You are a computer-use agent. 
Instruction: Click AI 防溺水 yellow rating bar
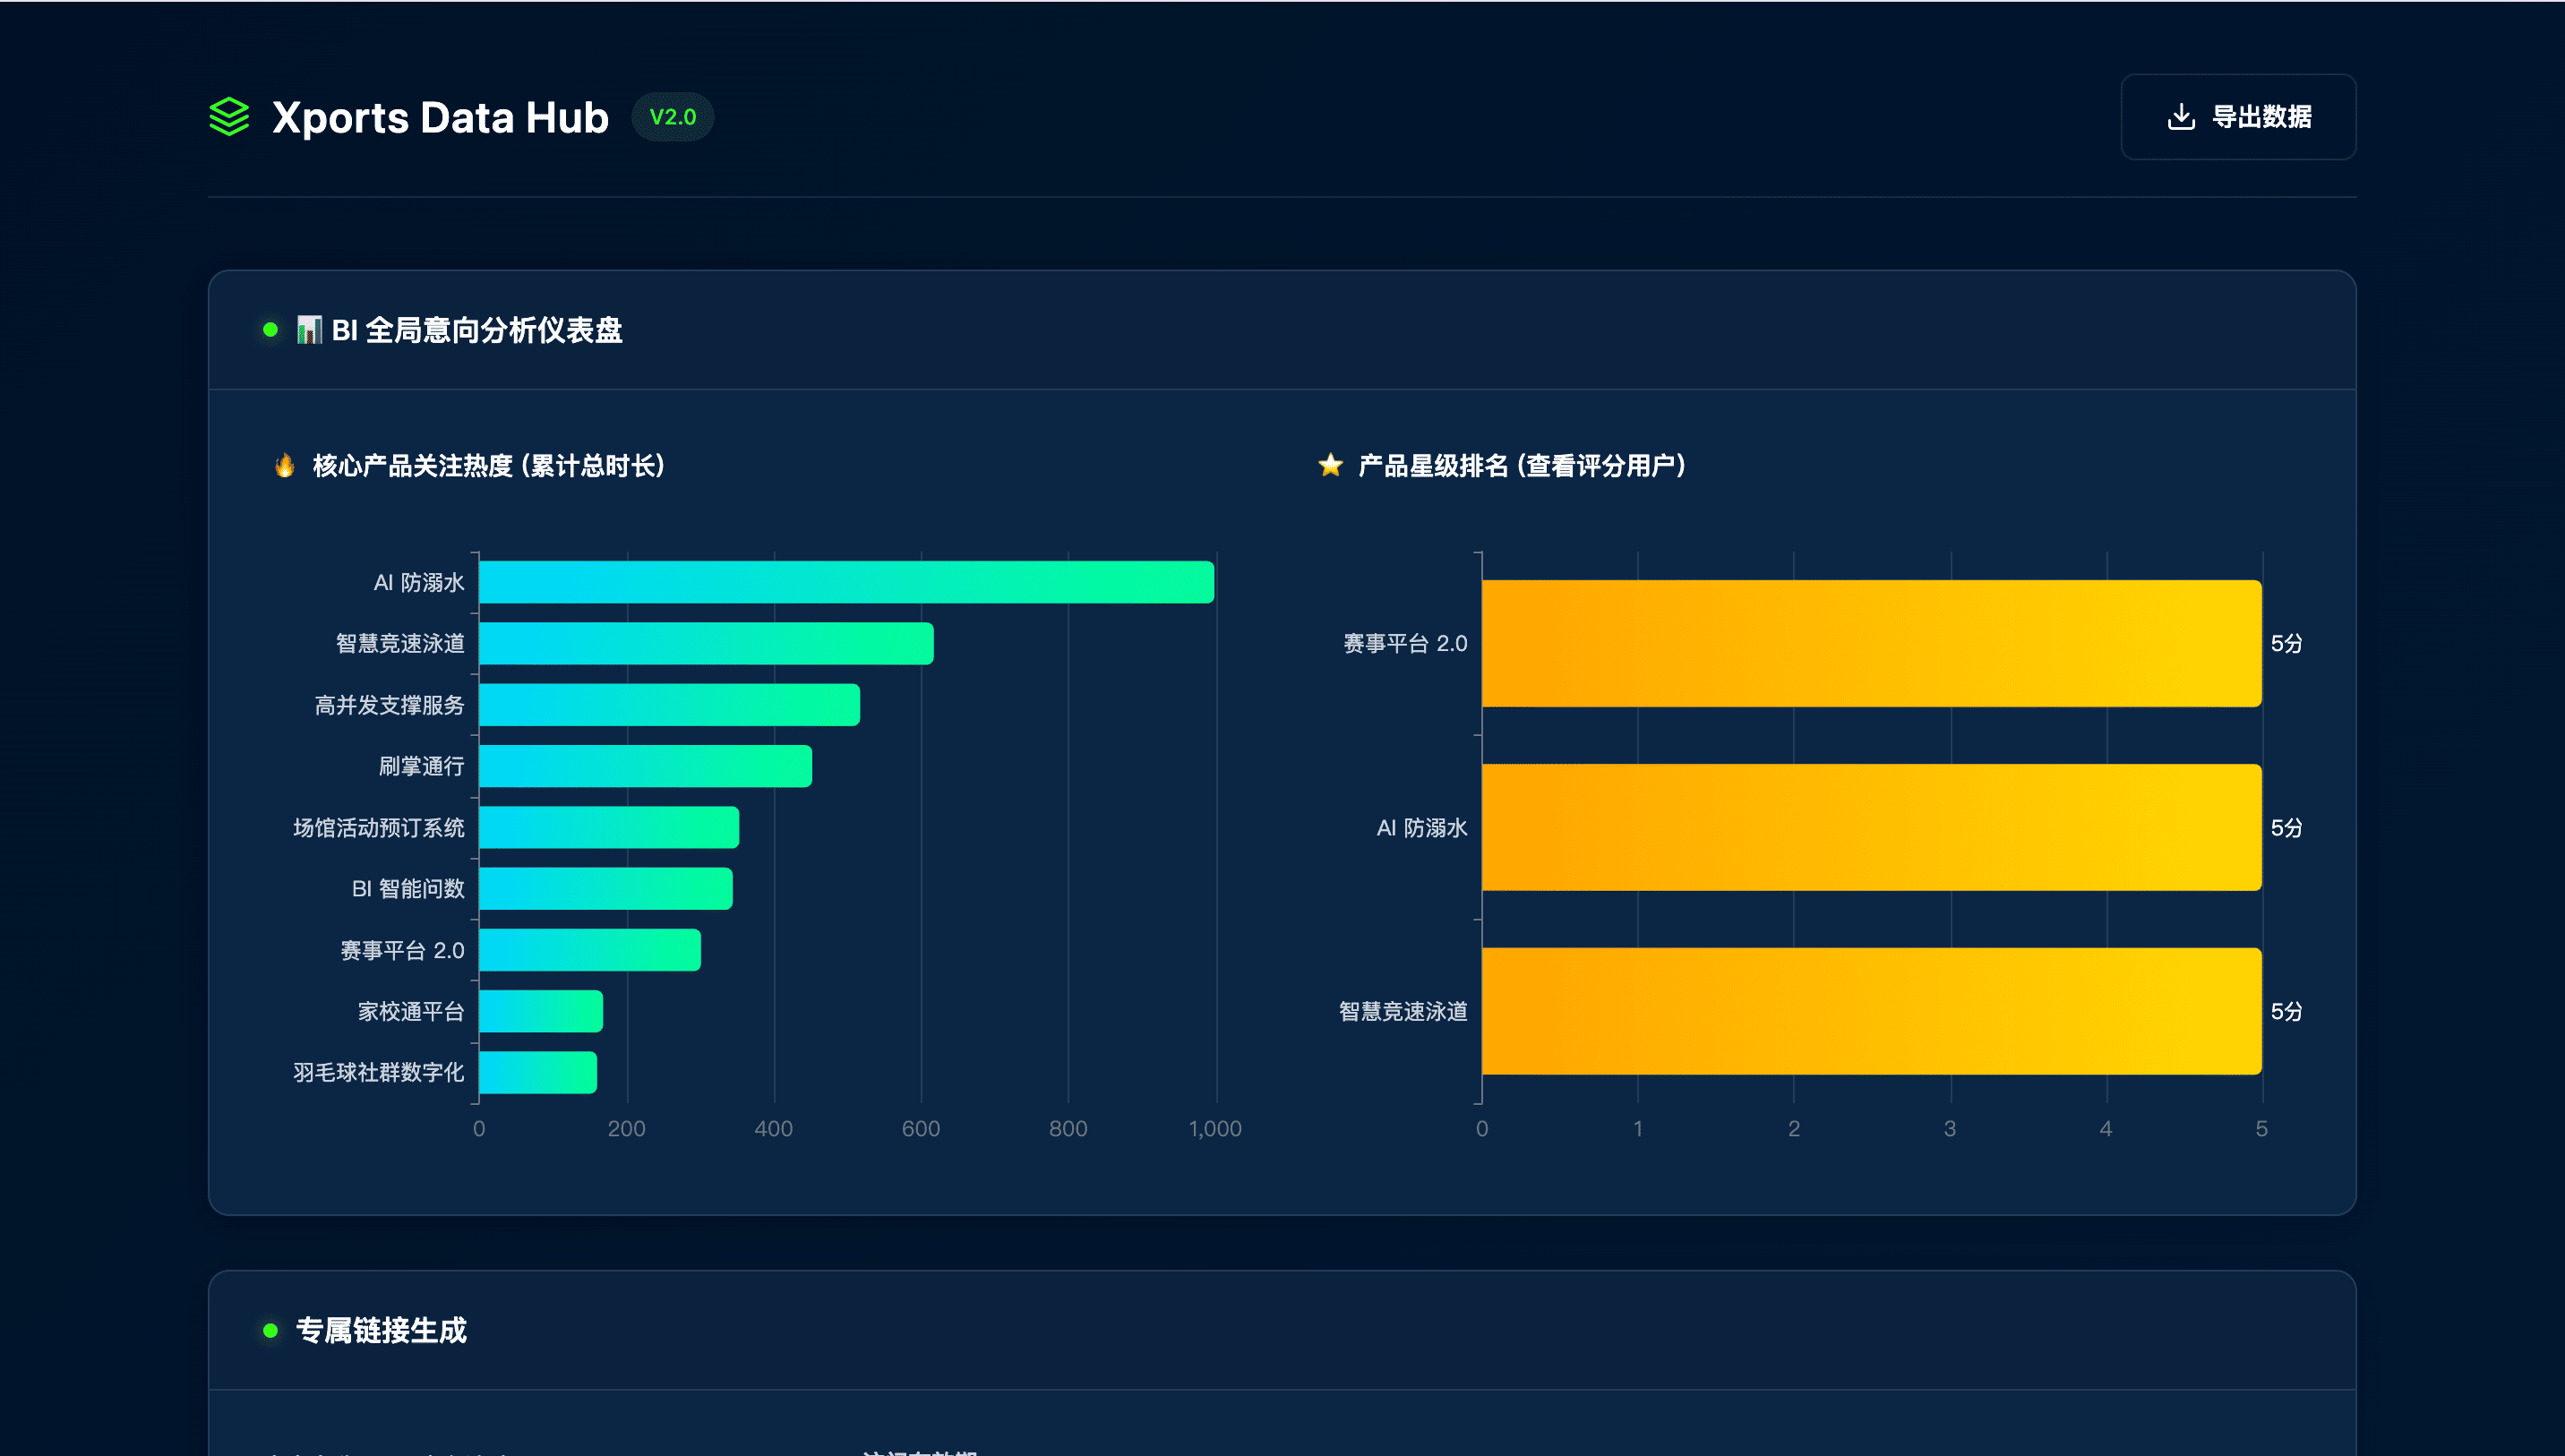coord(1870,827)
